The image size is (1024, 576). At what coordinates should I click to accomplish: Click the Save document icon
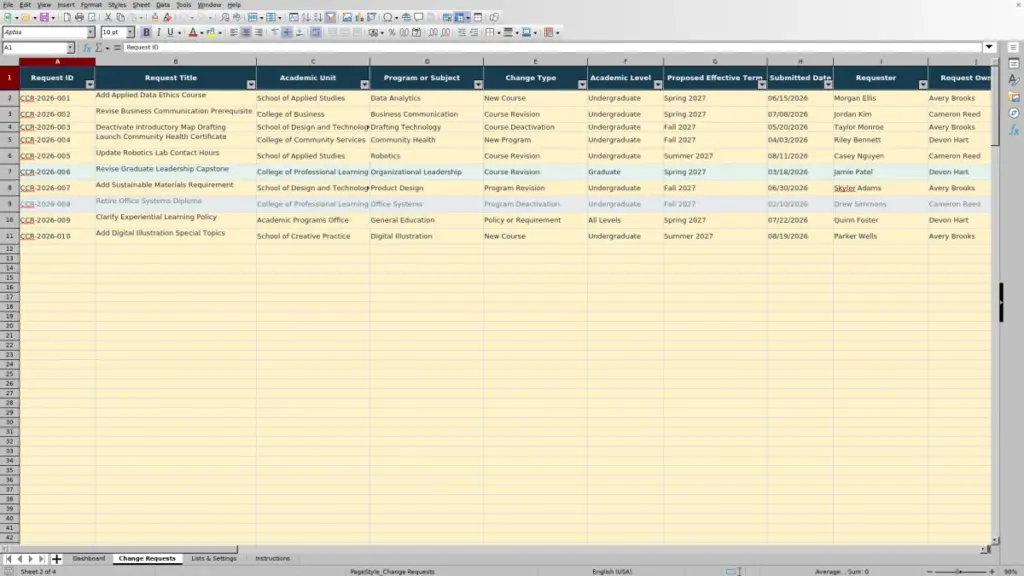[x=44, y=17]
